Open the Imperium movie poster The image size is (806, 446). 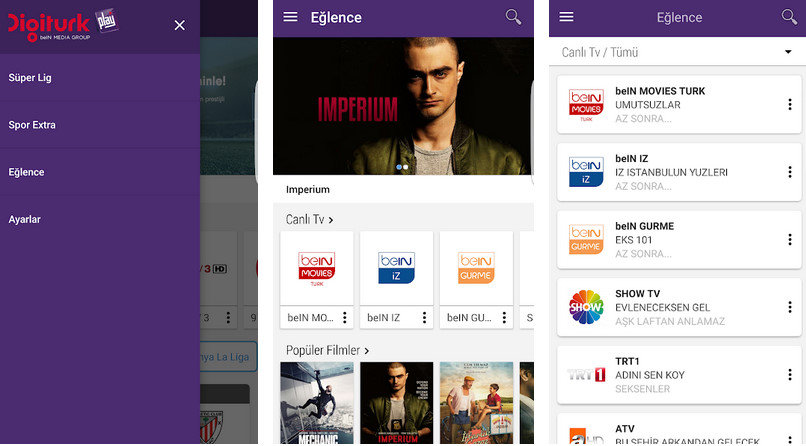pyautogui.click(x=396, y=403)
